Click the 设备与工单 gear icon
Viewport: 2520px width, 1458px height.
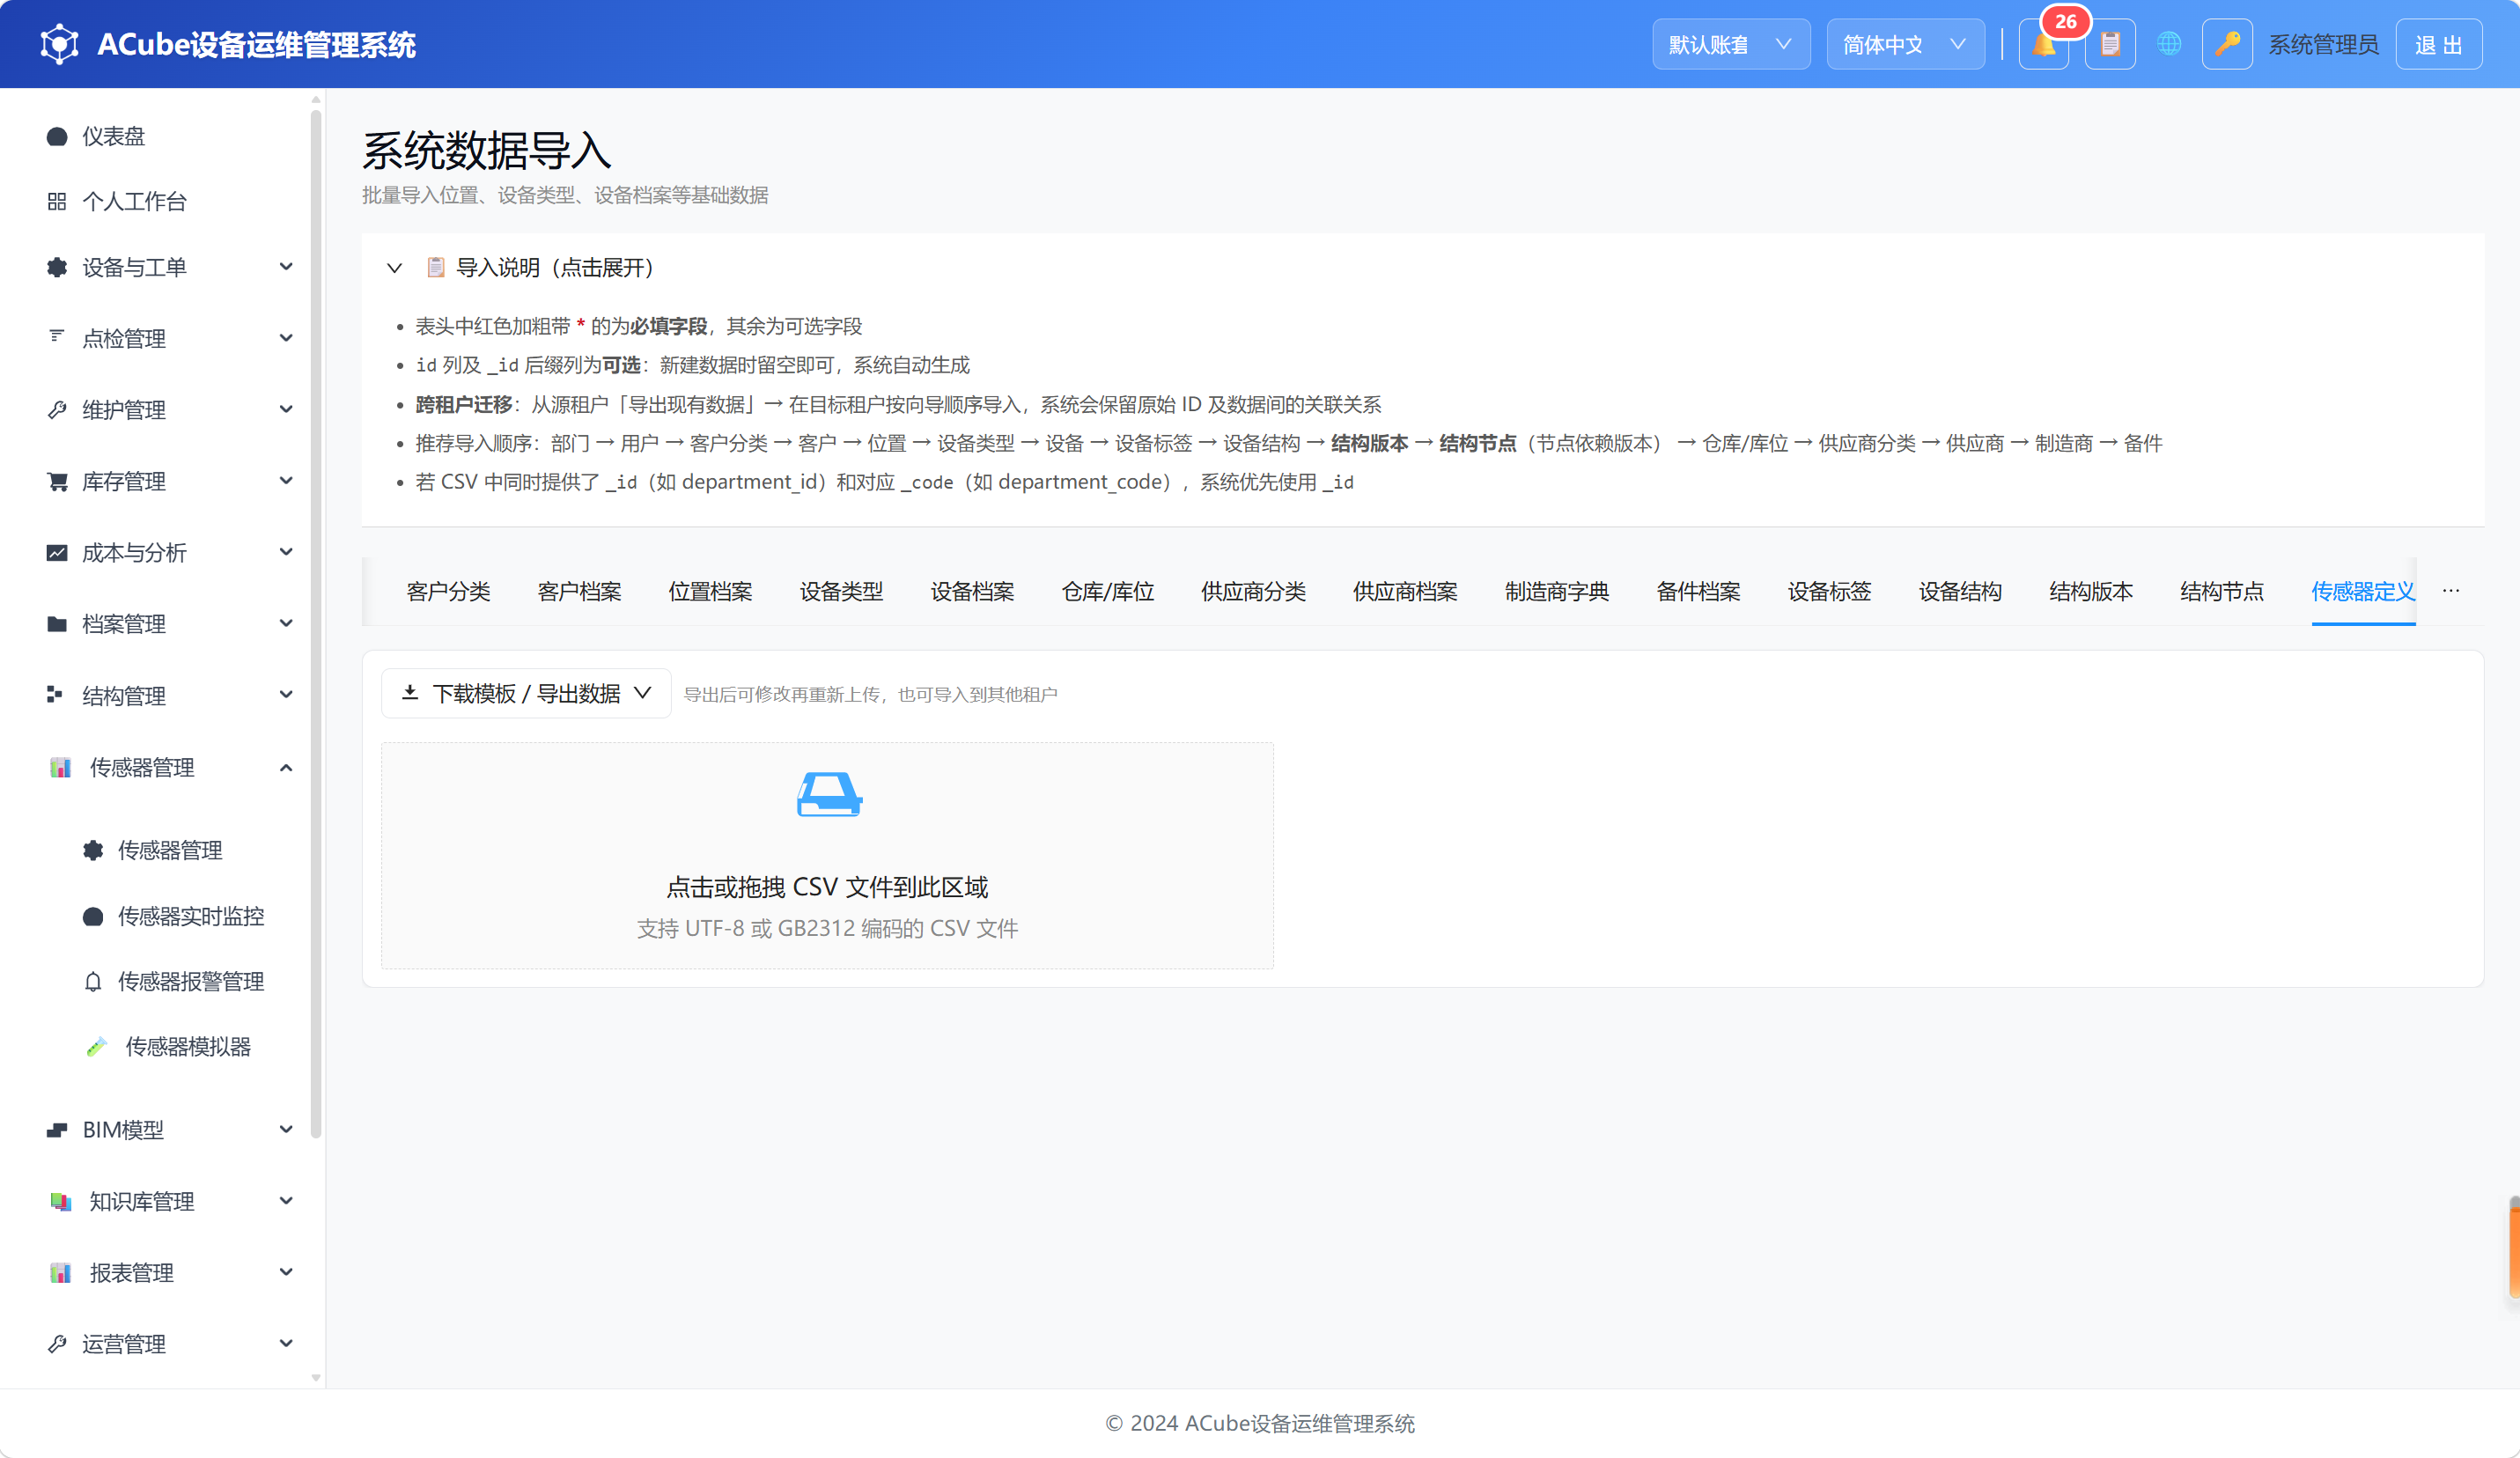[57, 267]
